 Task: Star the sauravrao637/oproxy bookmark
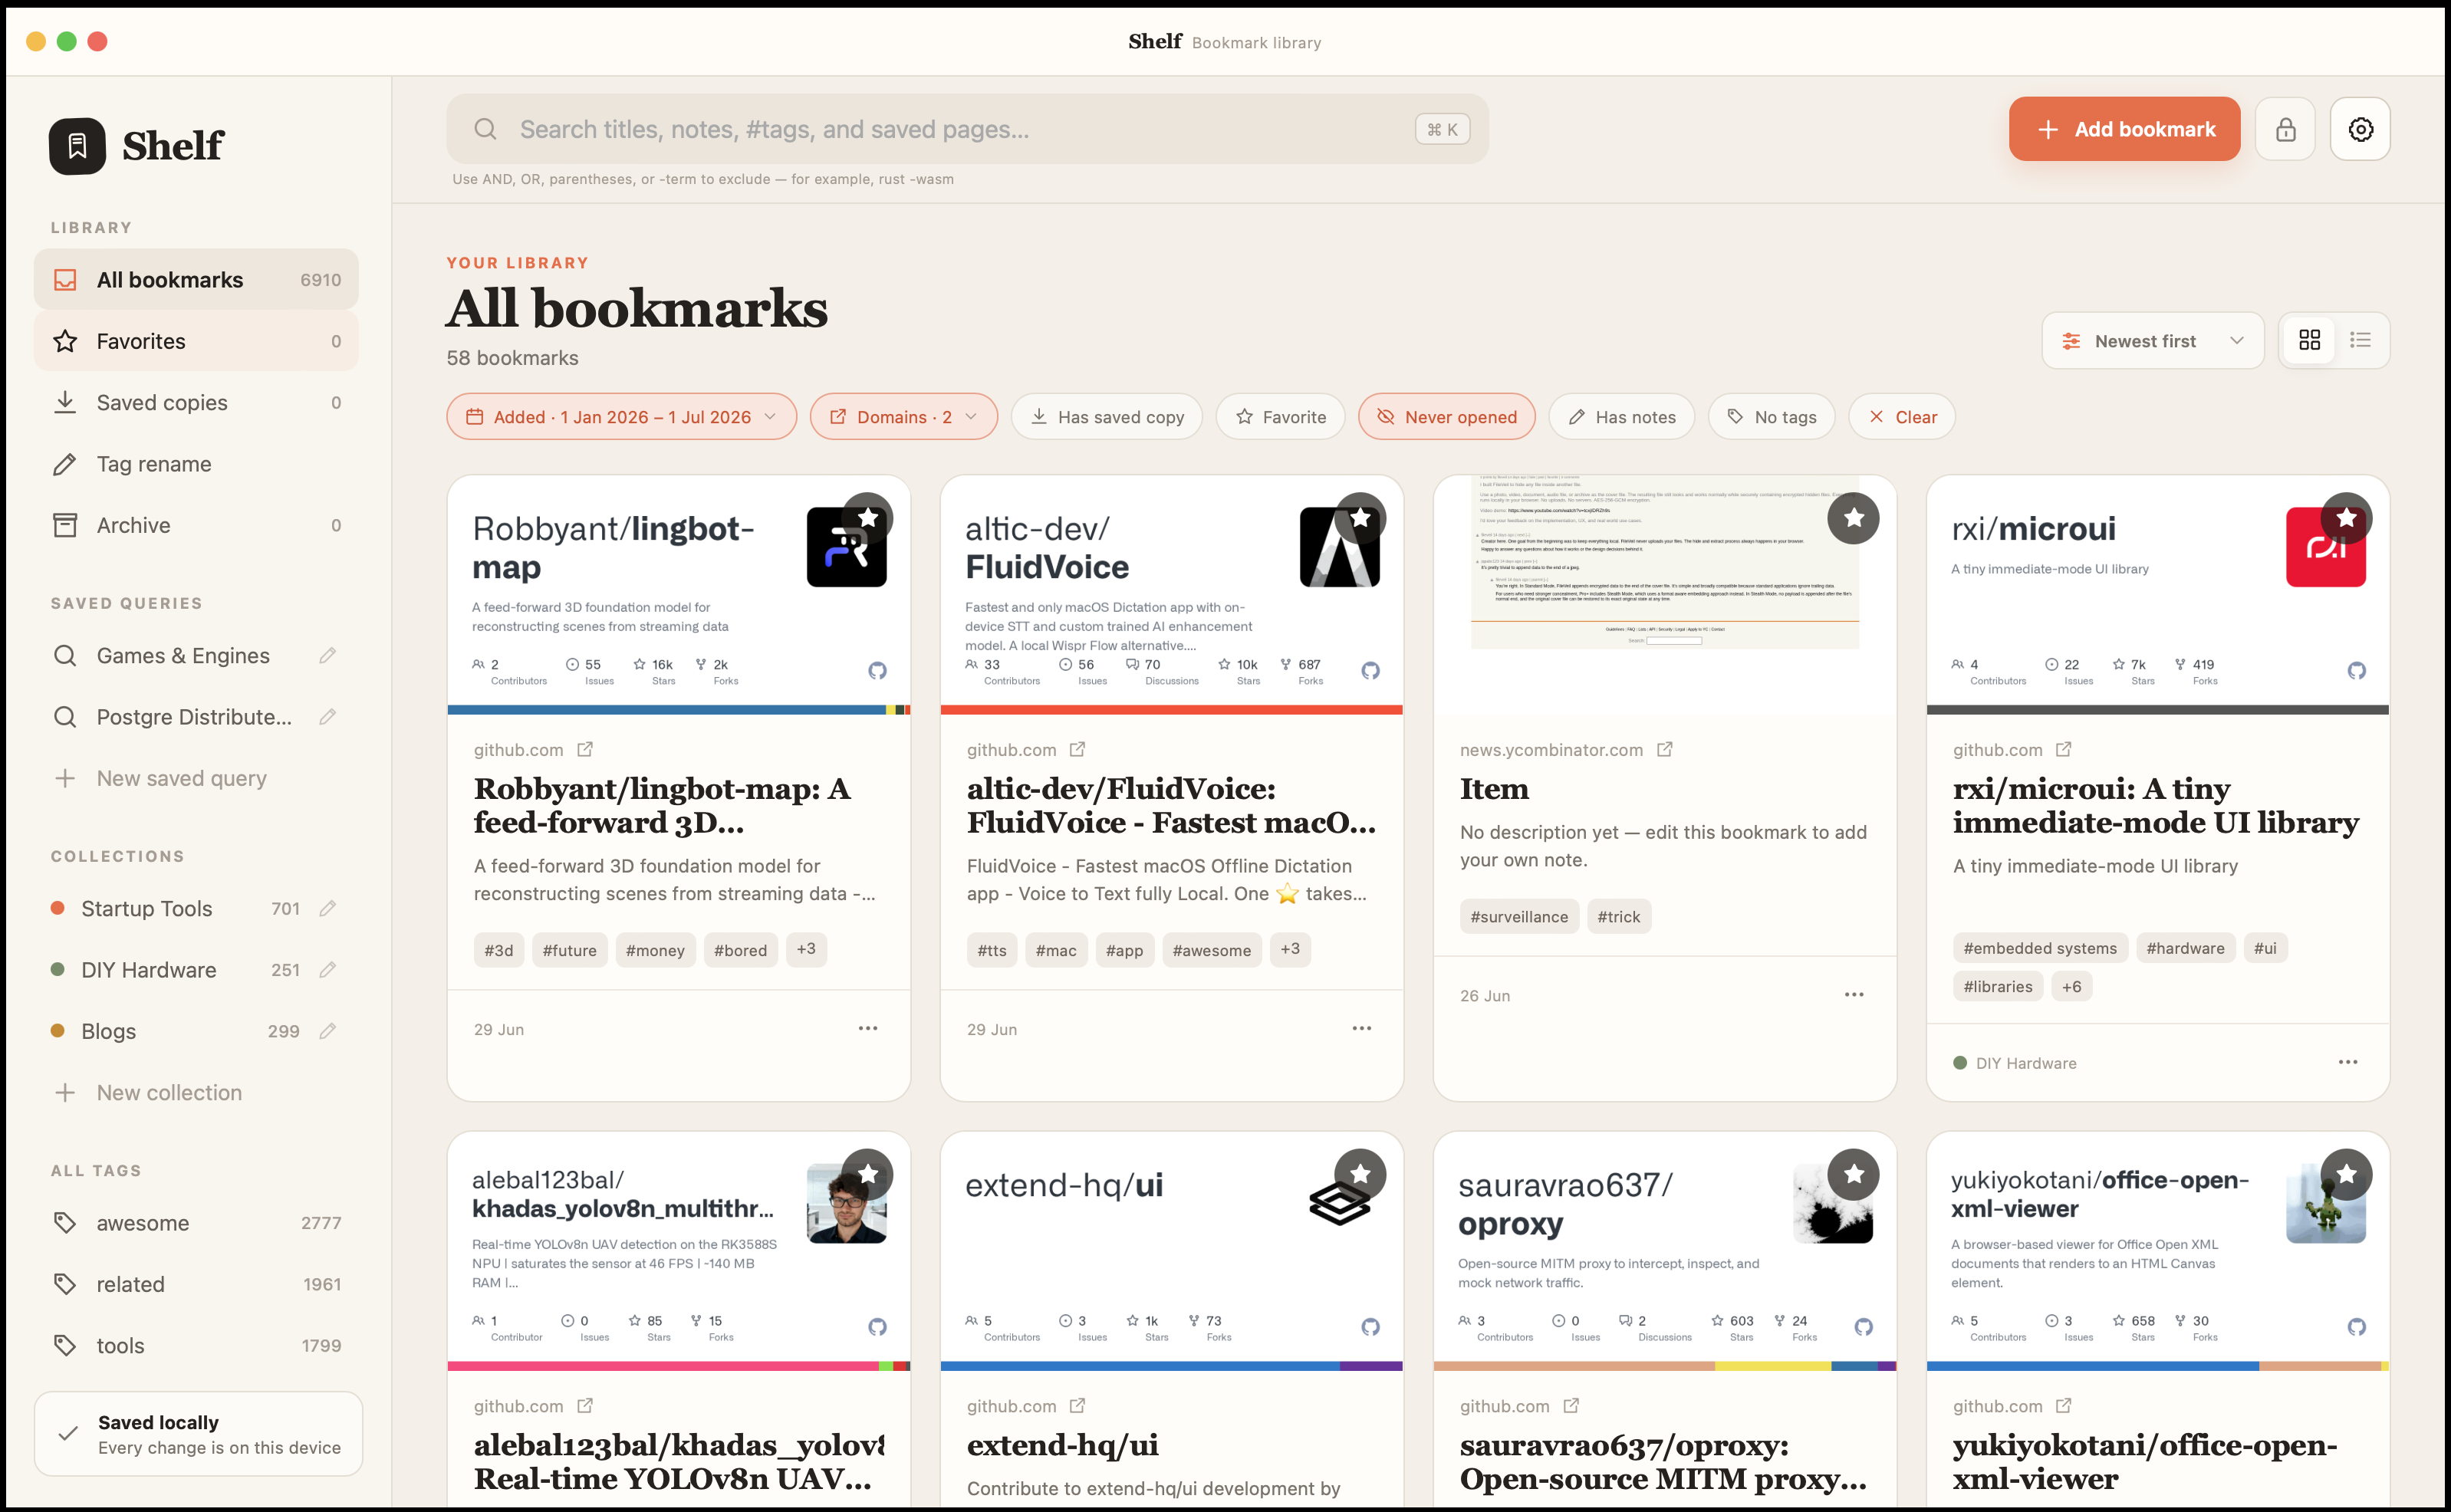click(x=1853, y=1174)
